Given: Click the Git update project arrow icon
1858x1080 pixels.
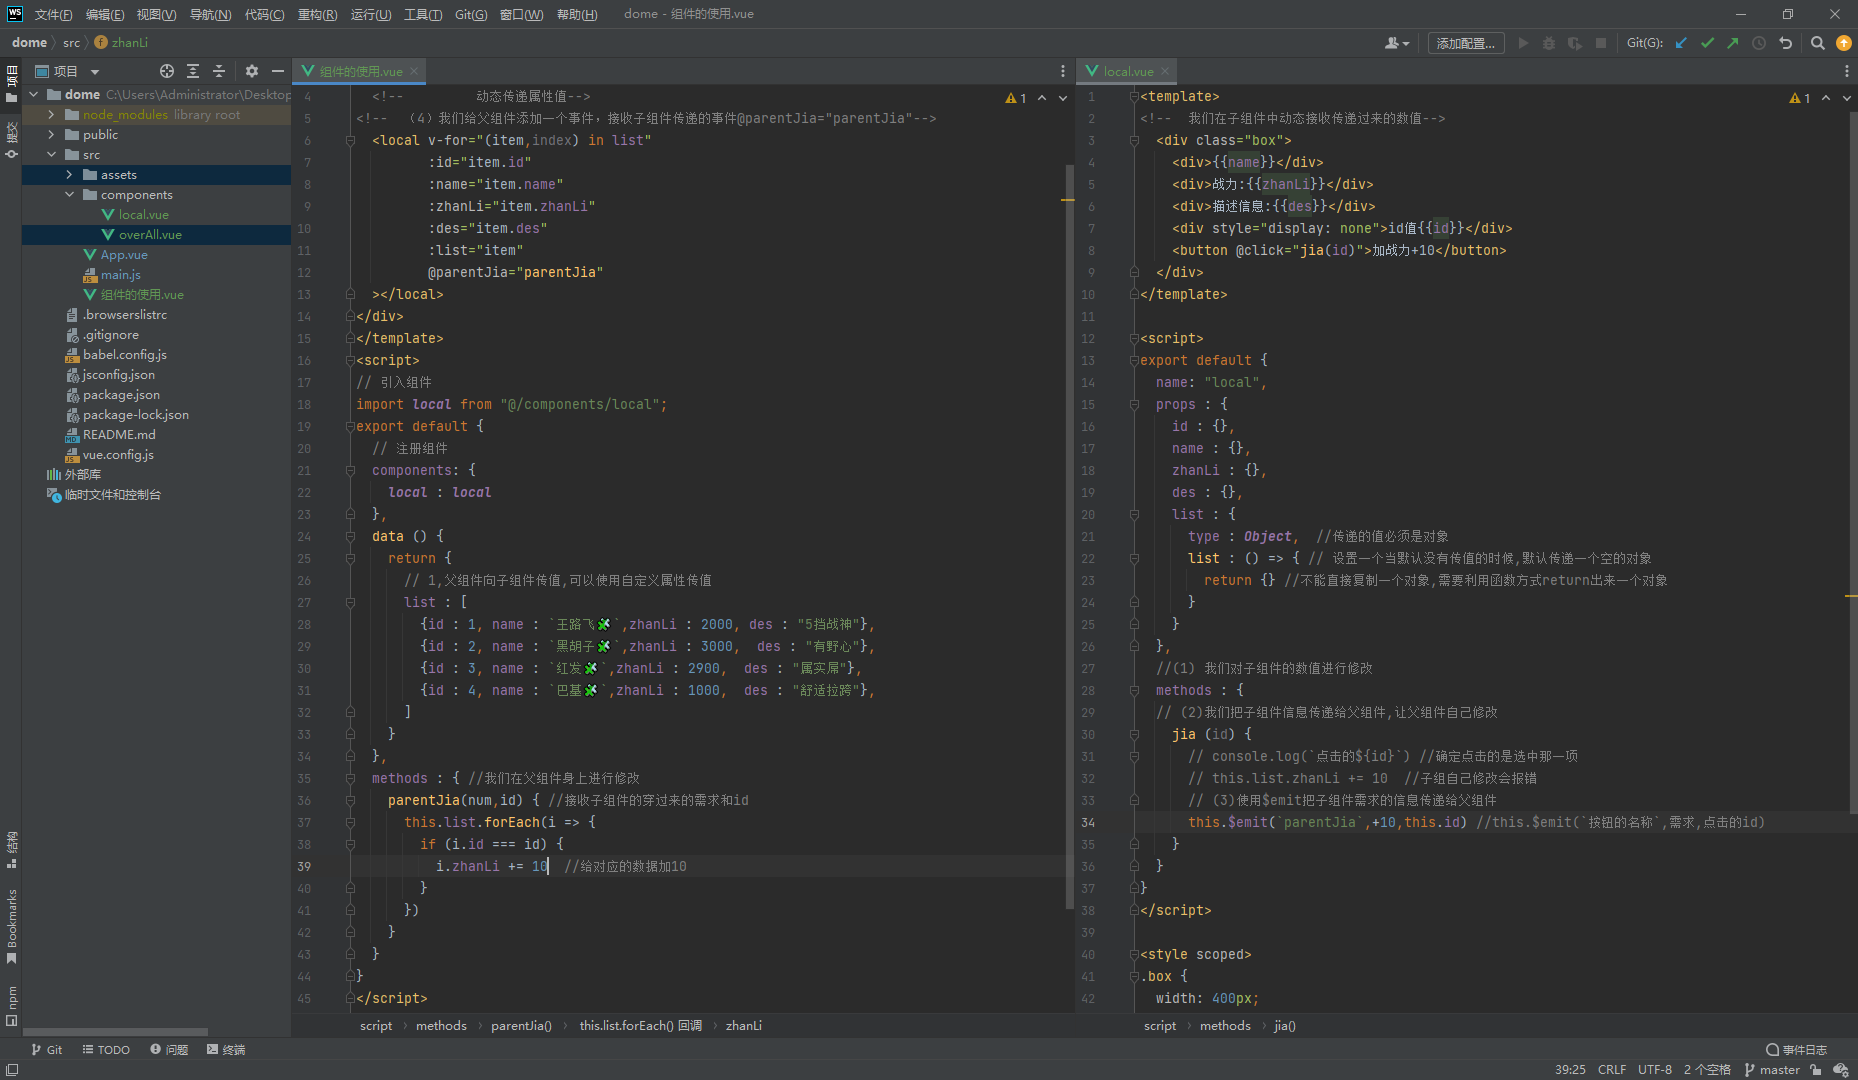Looking at the screenshot, I should [x=1681, y=43].
